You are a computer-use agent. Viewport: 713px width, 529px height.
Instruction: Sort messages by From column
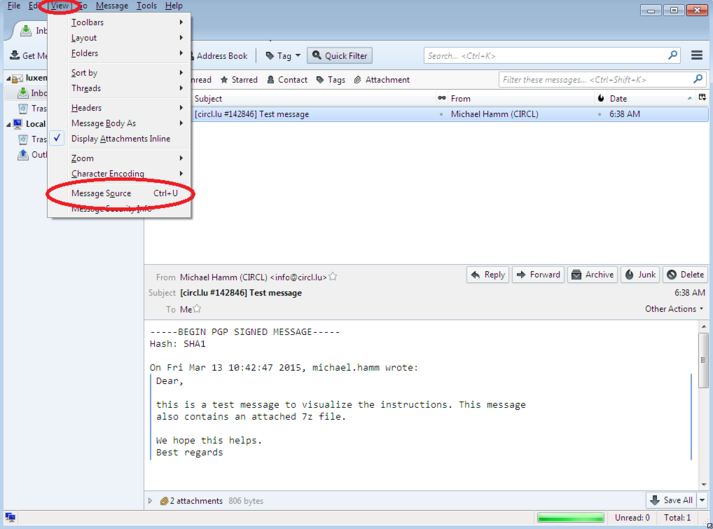[522, 99]
